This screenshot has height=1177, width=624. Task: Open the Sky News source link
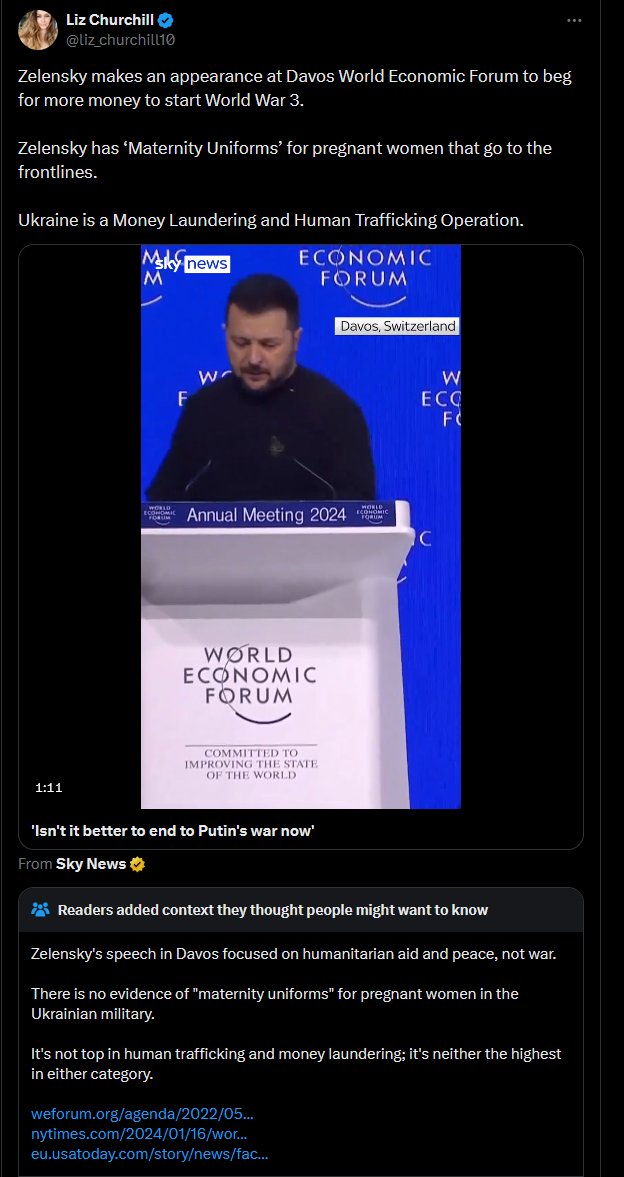(x=91, y=864)
